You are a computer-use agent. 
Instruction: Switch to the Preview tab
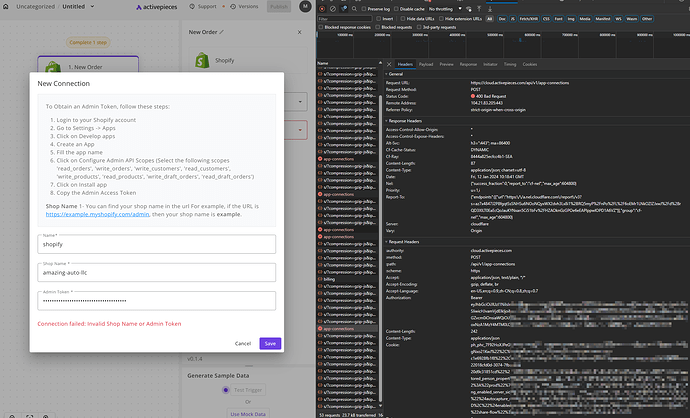coord(446,64)
